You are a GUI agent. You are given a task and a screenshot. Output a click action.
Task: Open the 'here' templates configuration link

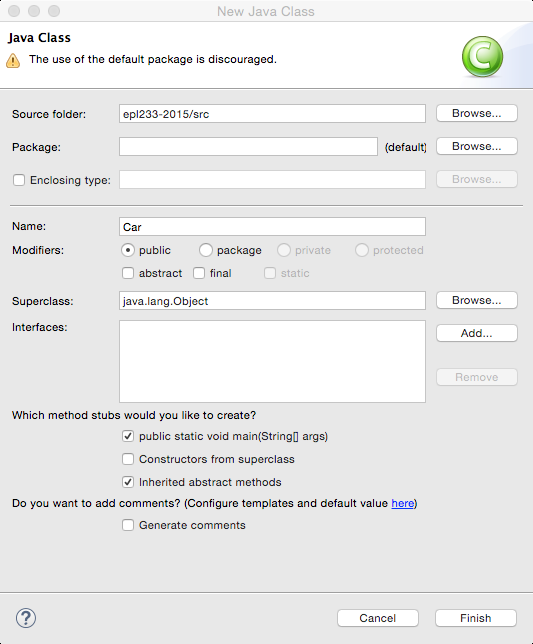402,503
